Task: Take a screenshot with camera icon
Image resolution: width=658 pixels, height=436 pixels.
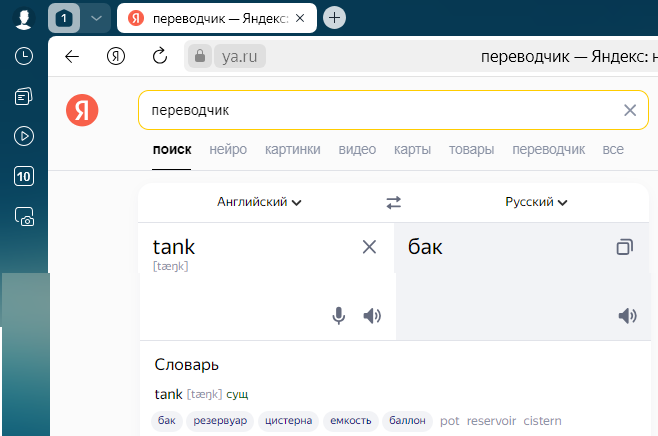Action: [x=24, y=217]
